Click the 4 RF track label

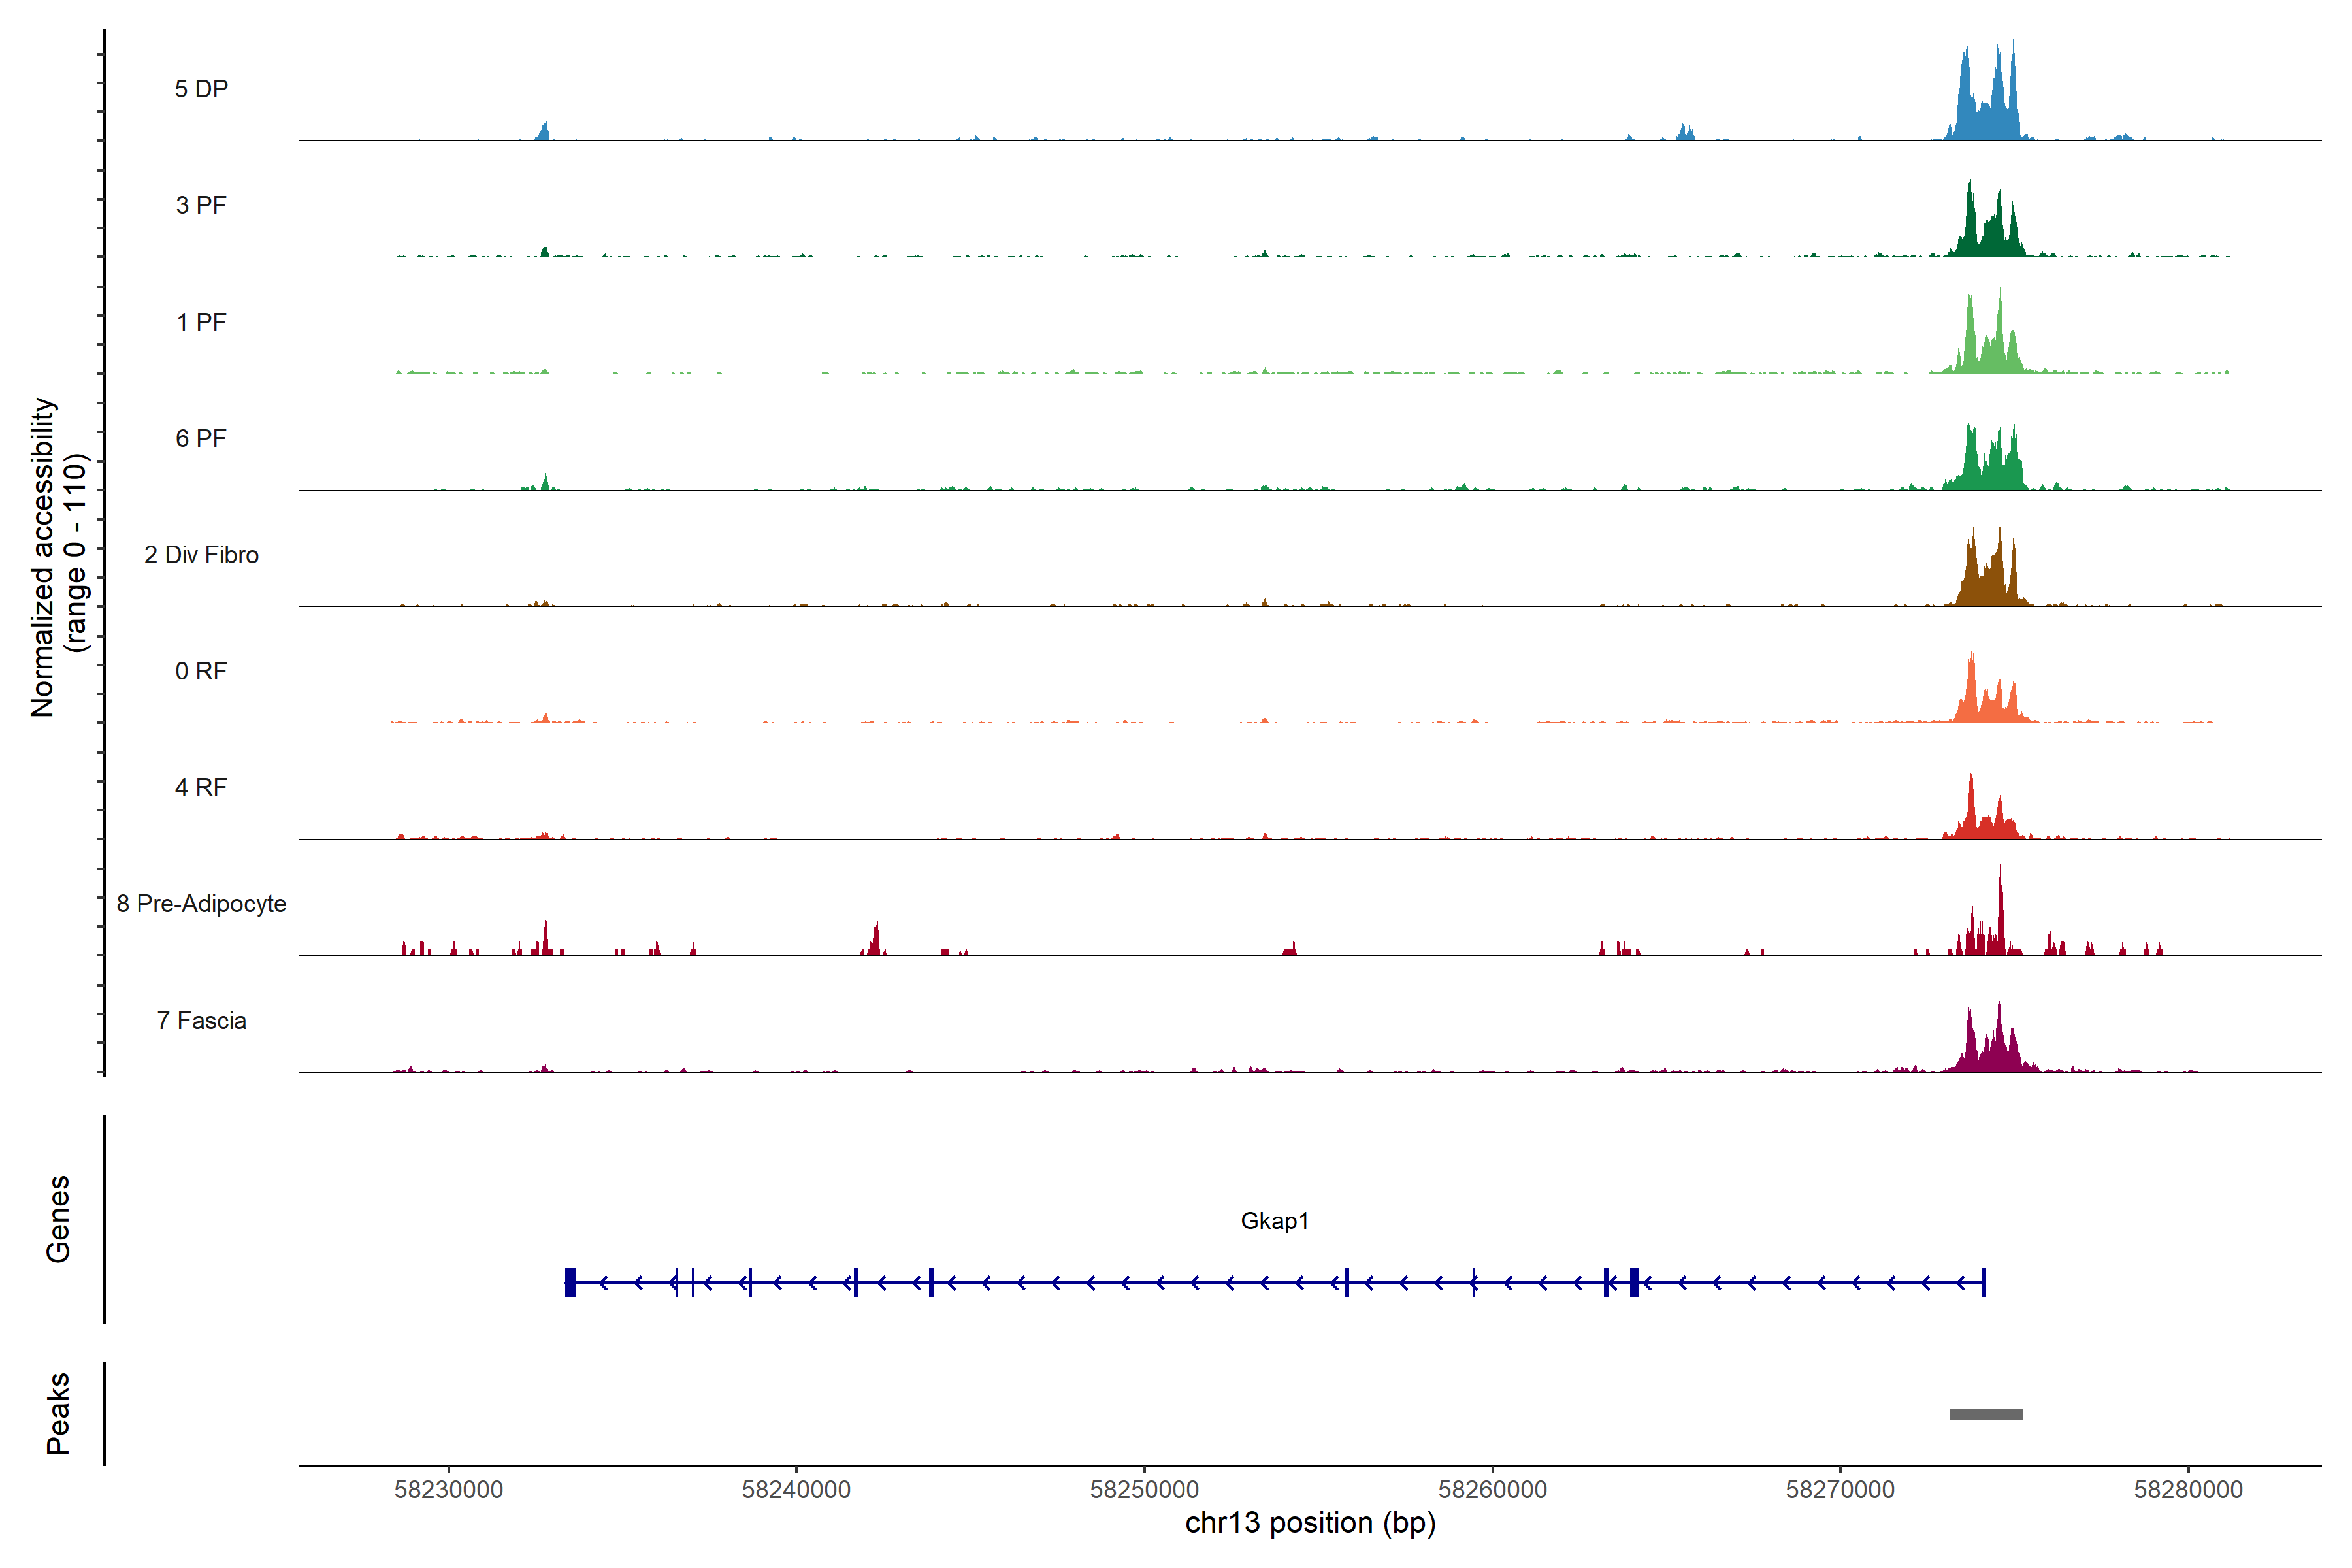click(201, 787)
